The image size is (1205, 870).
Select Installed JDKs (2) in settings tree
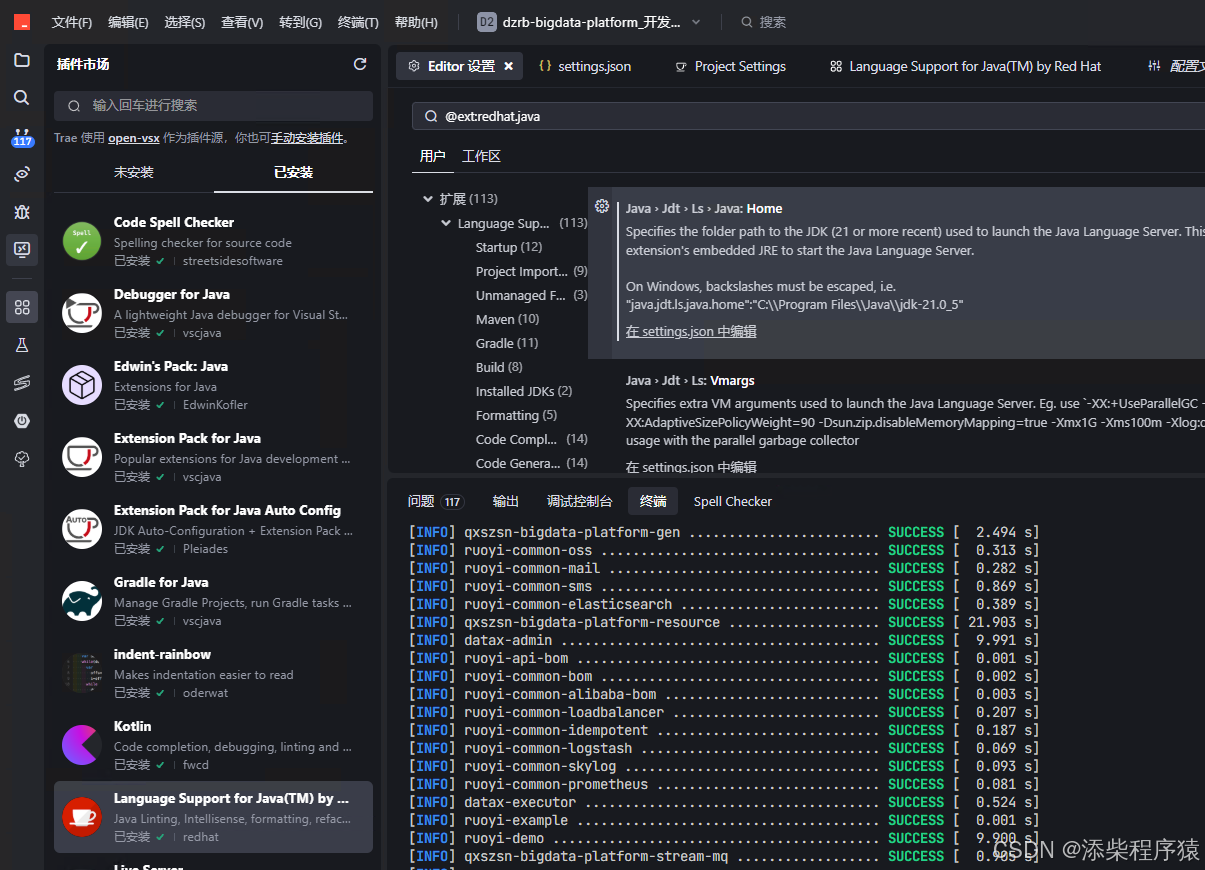(524, 391)
